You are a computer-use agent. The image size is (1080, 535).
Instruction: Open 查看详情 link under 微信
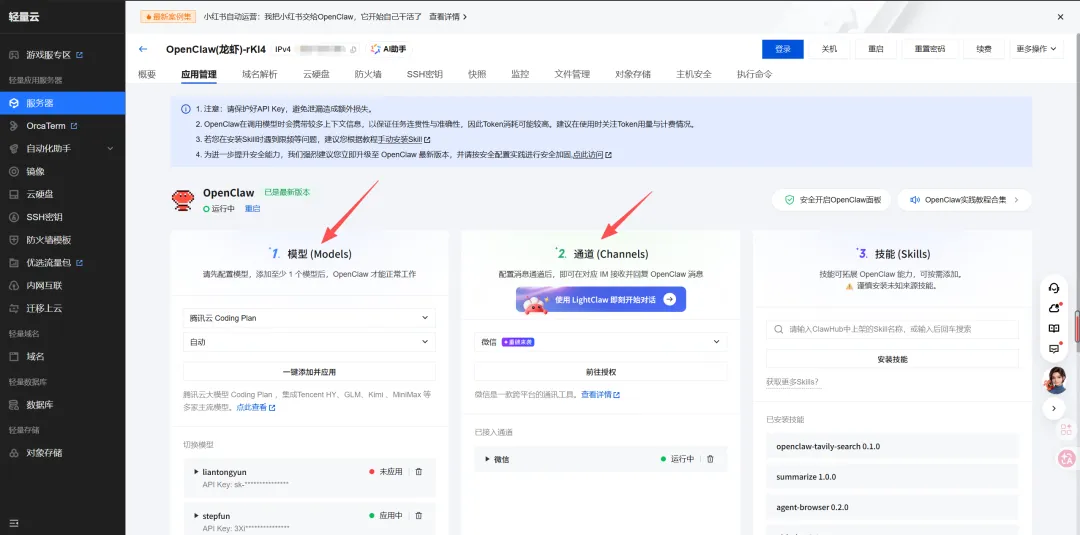[x=600, y=395]
